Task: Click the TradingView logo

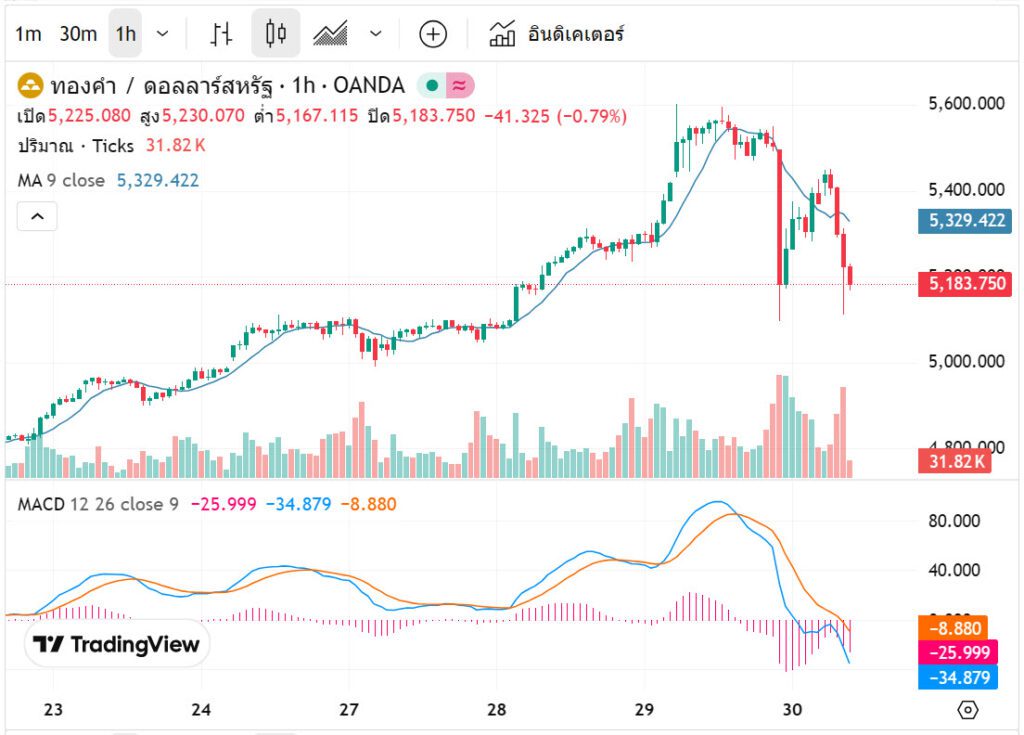Action: pos(116,645)
